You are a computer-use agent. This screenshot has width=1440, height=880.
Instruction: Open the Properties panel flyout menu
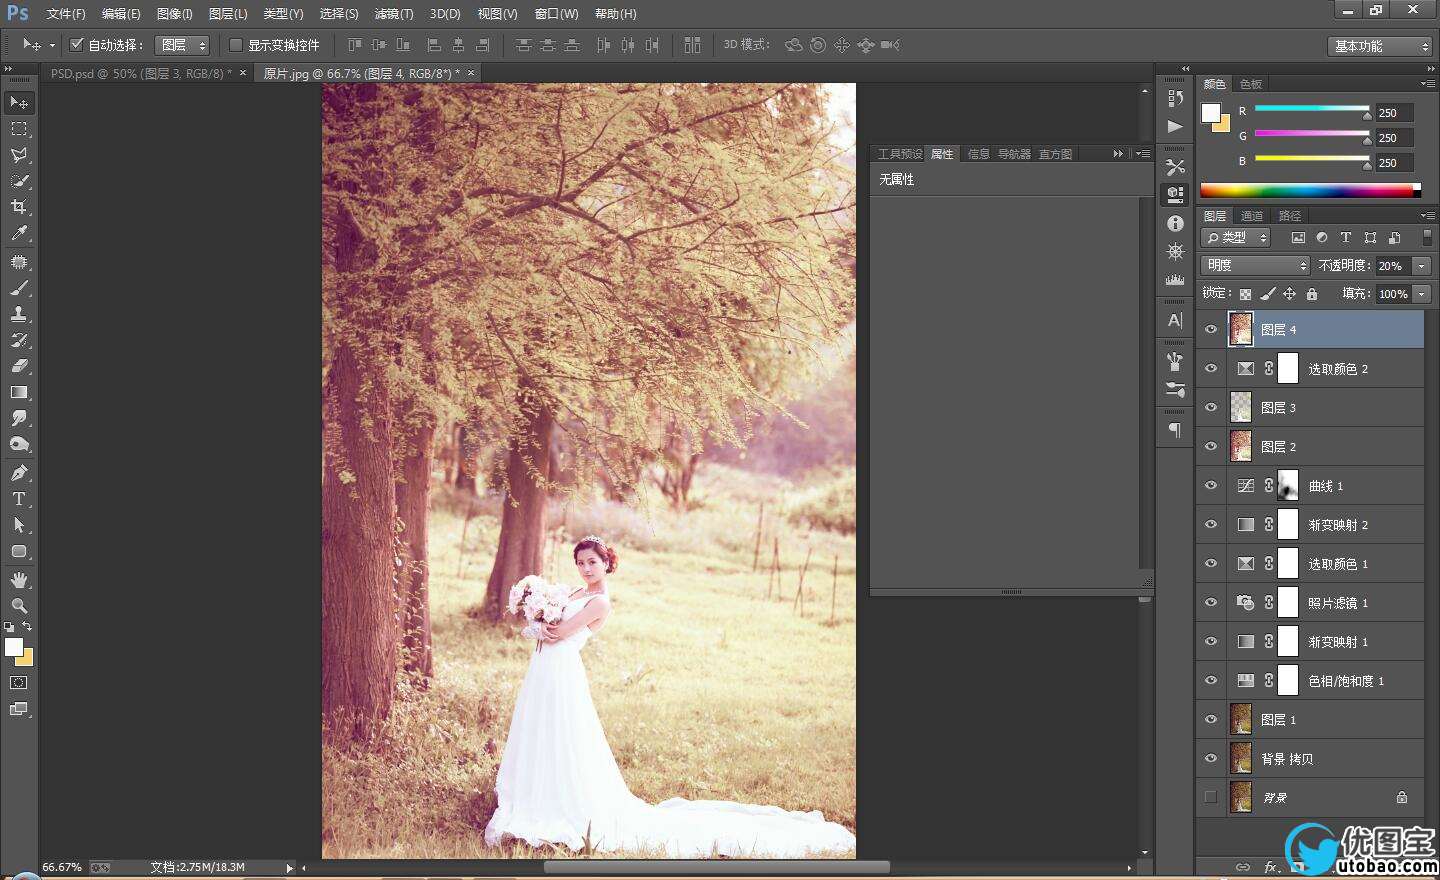[x=1143, y=154]
